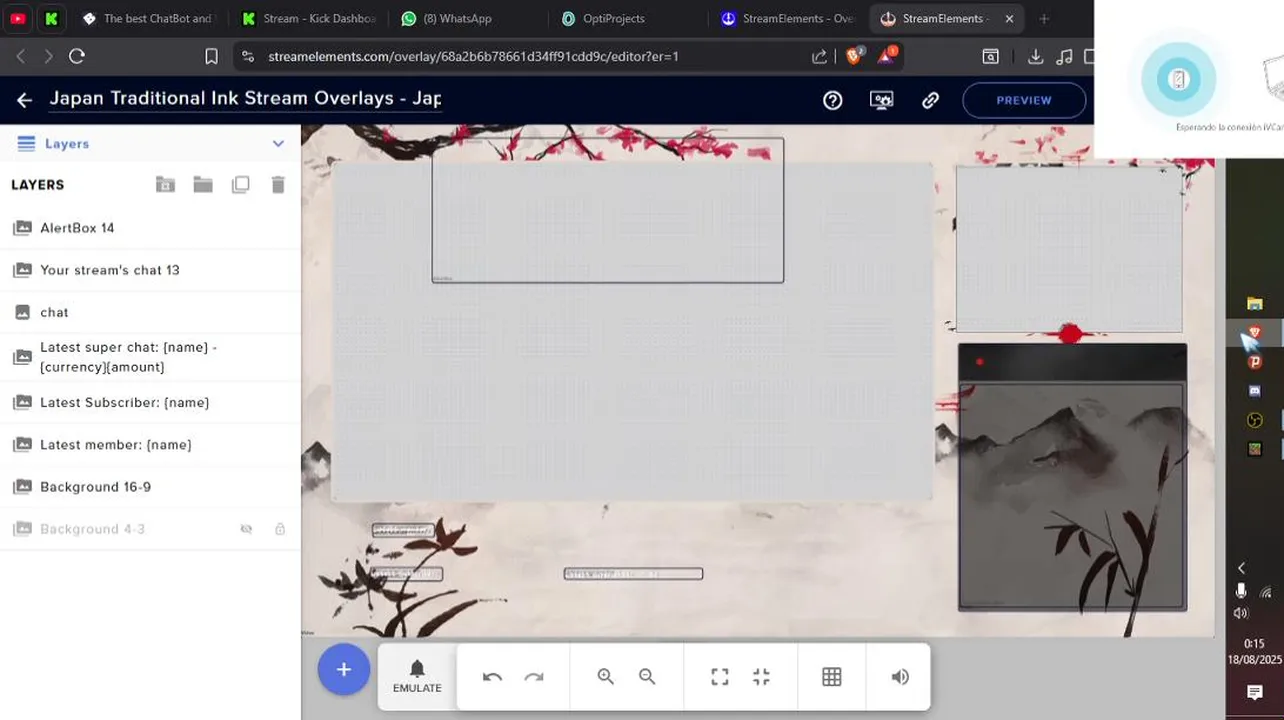Toggle the overlay sound speaker

pos(900,677)
